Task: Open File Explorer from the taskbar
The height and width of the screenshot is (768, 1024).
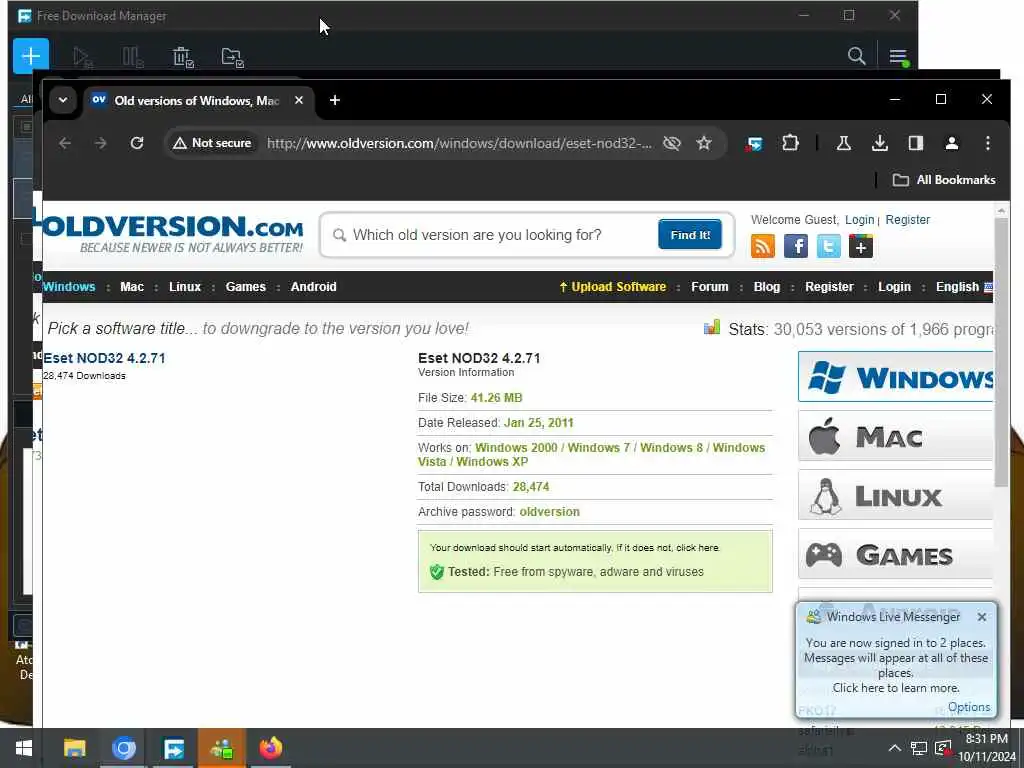Action: coord(74,748)
